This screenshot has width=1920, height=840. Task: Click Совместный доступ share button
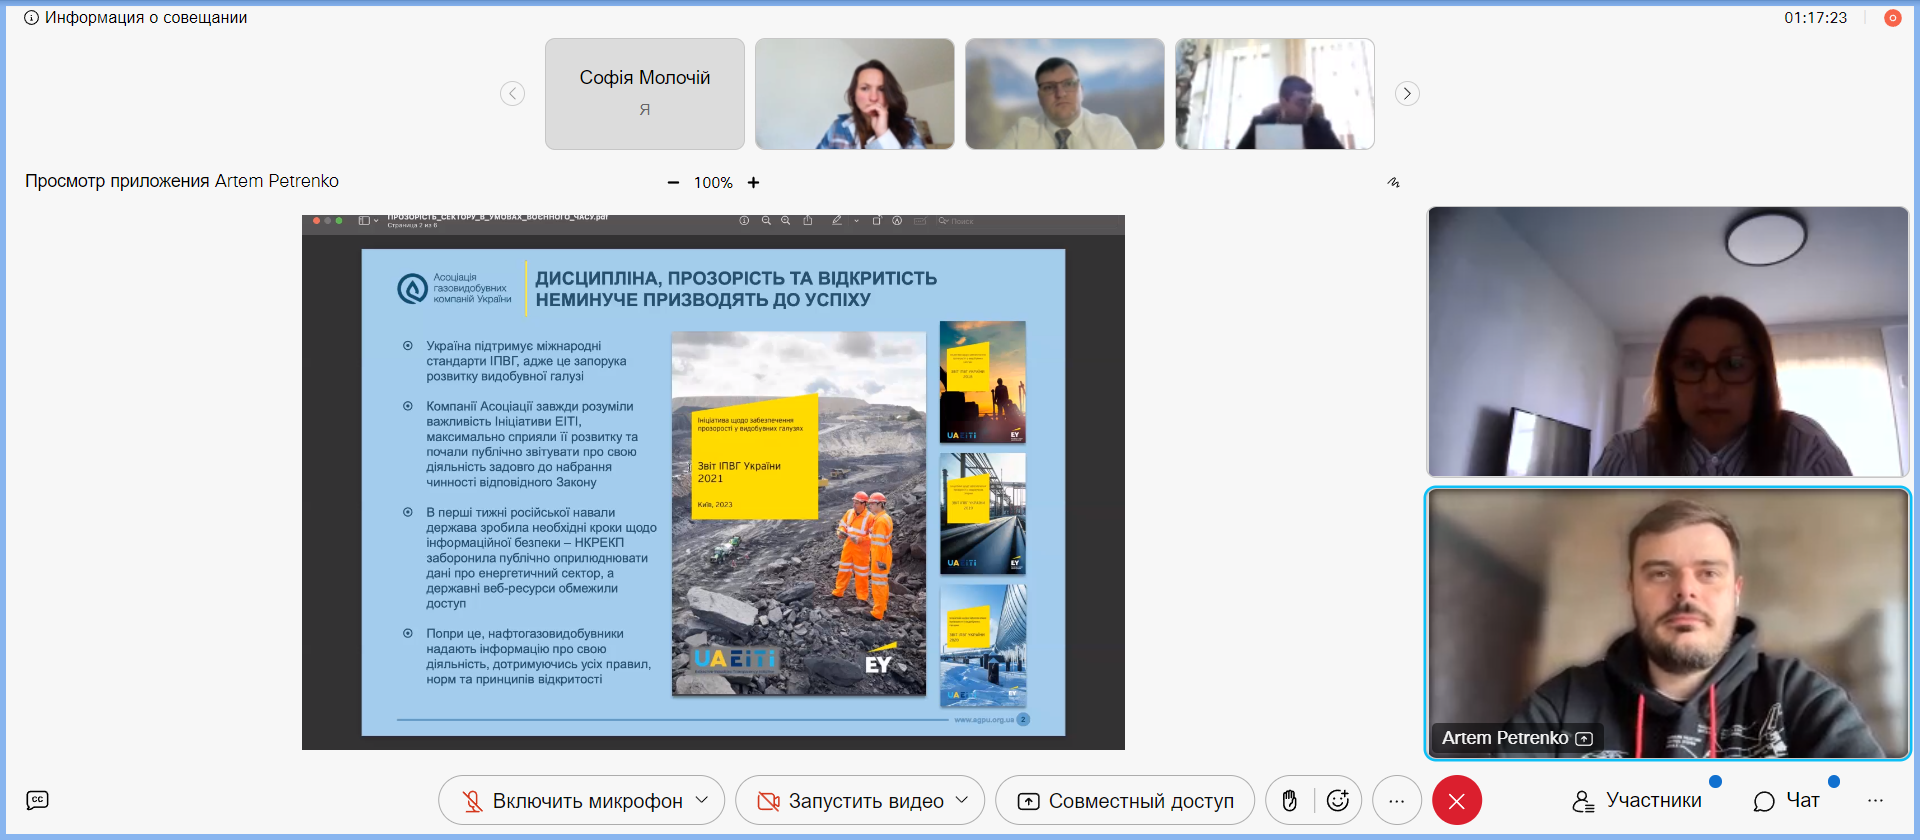[1125, 801]
